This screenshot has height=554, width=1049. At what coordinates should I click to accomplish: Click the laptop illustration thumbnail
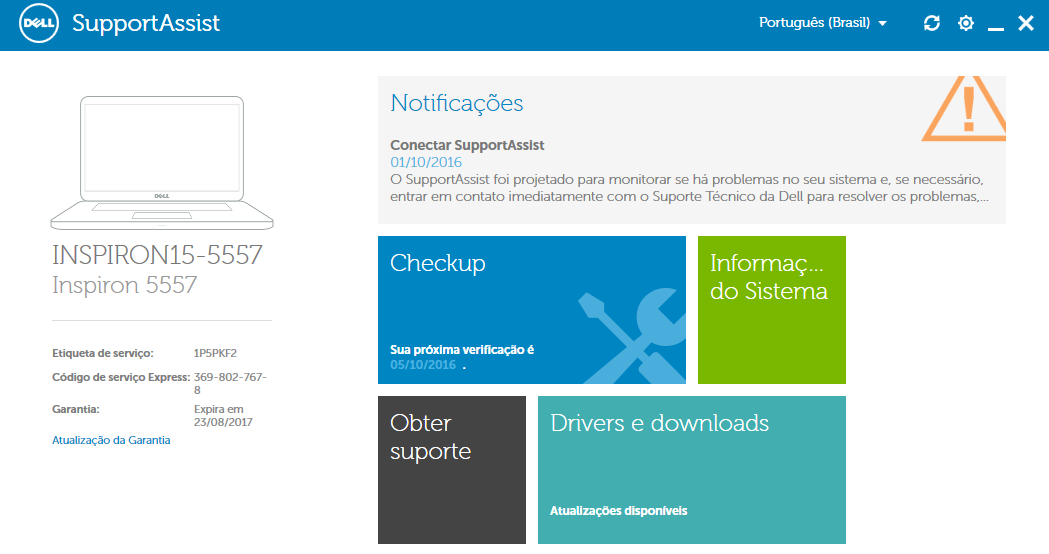coord(162,163)
